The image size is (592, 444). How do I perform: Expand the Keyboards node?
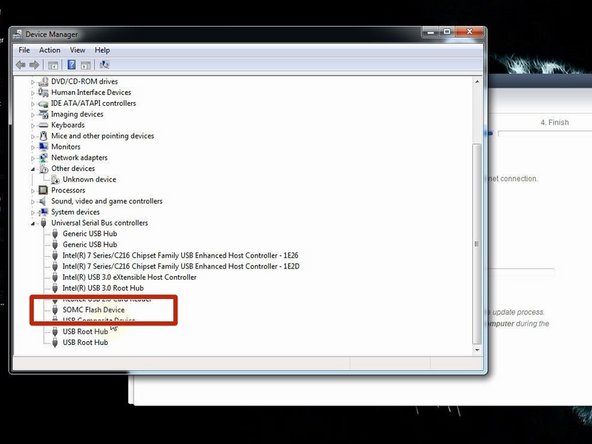pyautogui.click(x=33, y=125)
